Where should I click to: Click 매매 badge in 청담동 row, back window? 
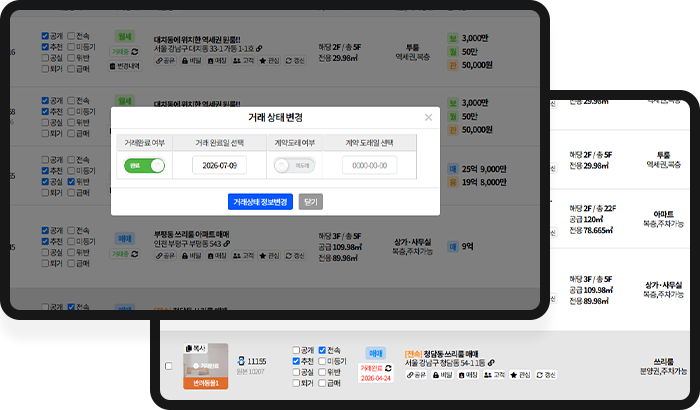coord(376,353)
